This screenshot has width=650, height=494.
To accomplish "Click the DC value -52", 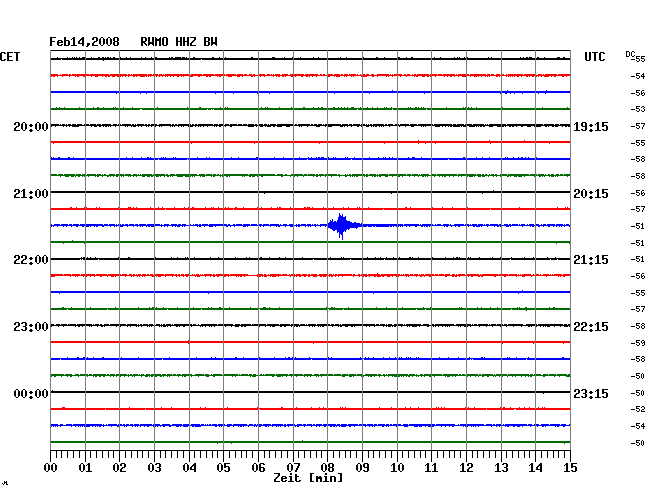I will pyautogui.click(x=638, y=409).
